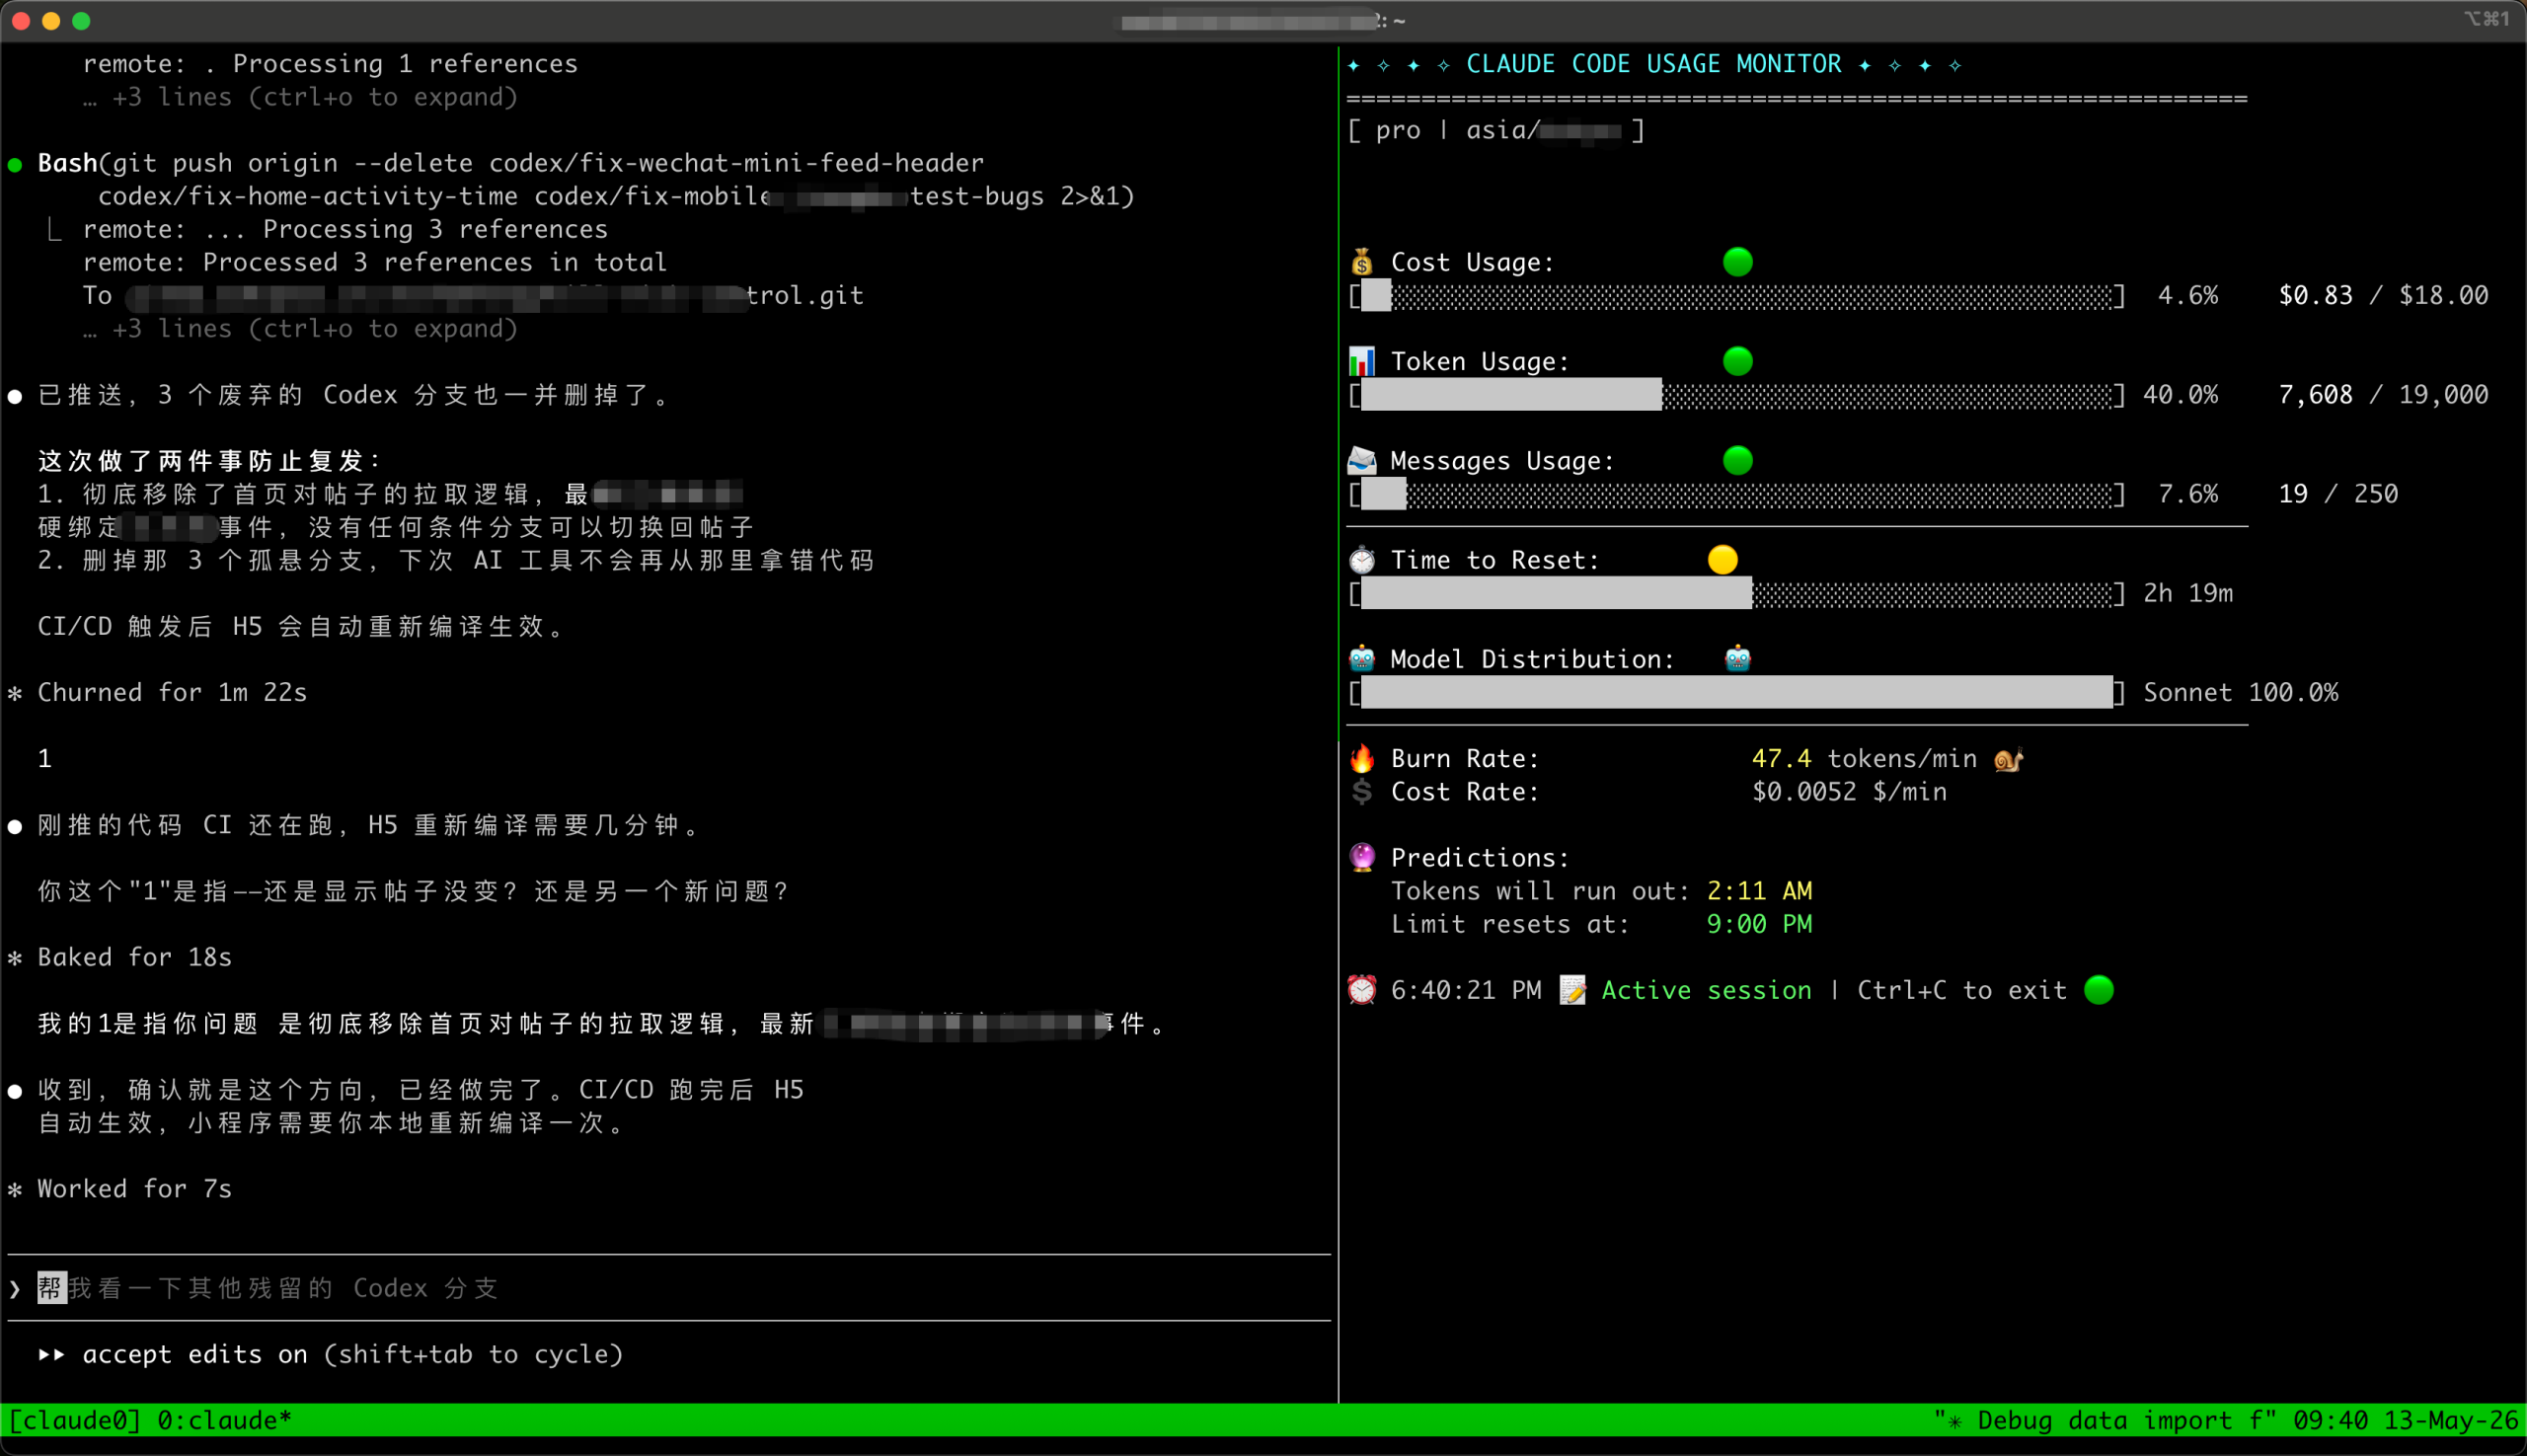Click the 4.6% cost percentage value
Image resolution: width=2527 pixels, height=1456 pixels.
point(2188,296)
